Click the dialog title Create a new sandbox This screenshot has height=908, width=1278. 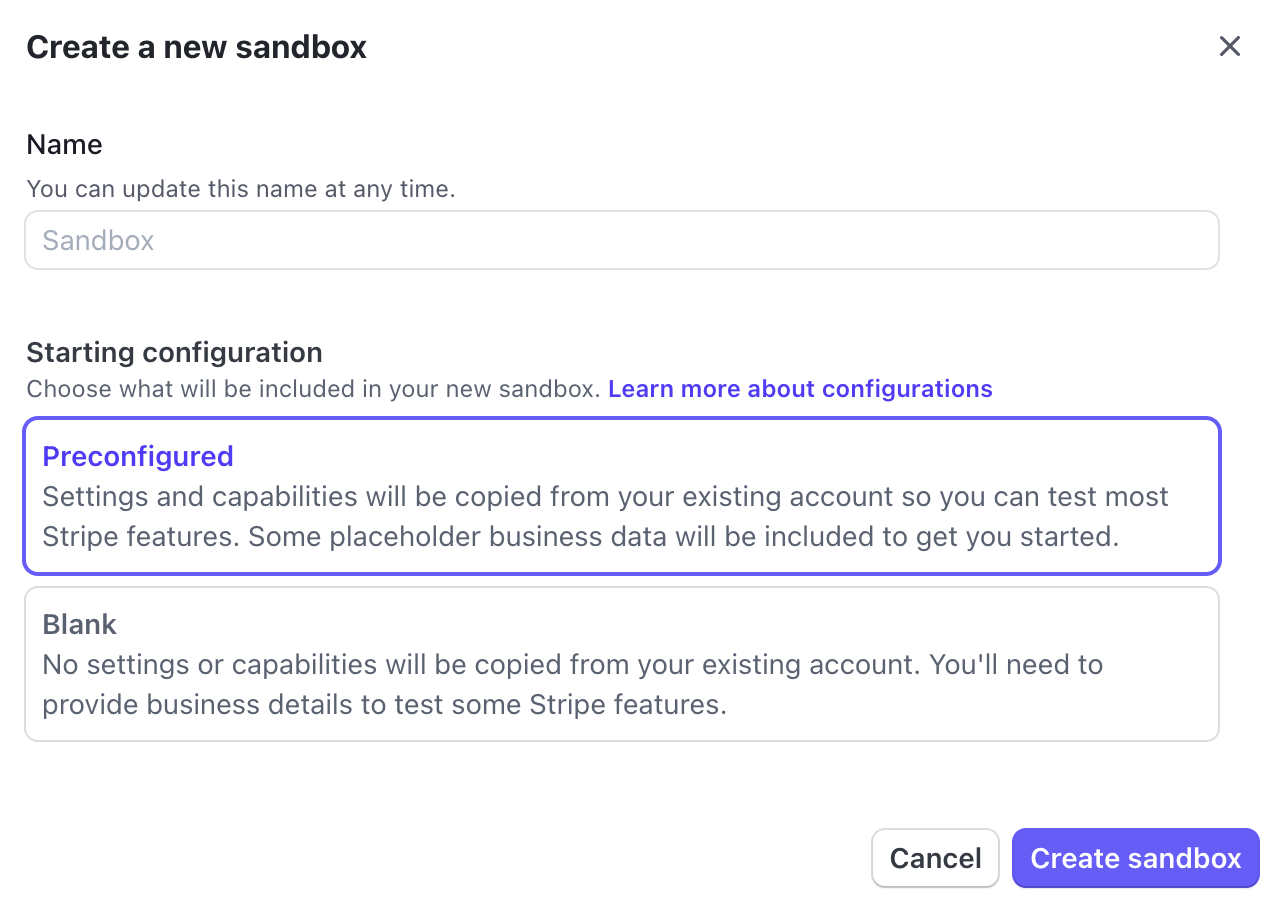[x=196, y=47]
